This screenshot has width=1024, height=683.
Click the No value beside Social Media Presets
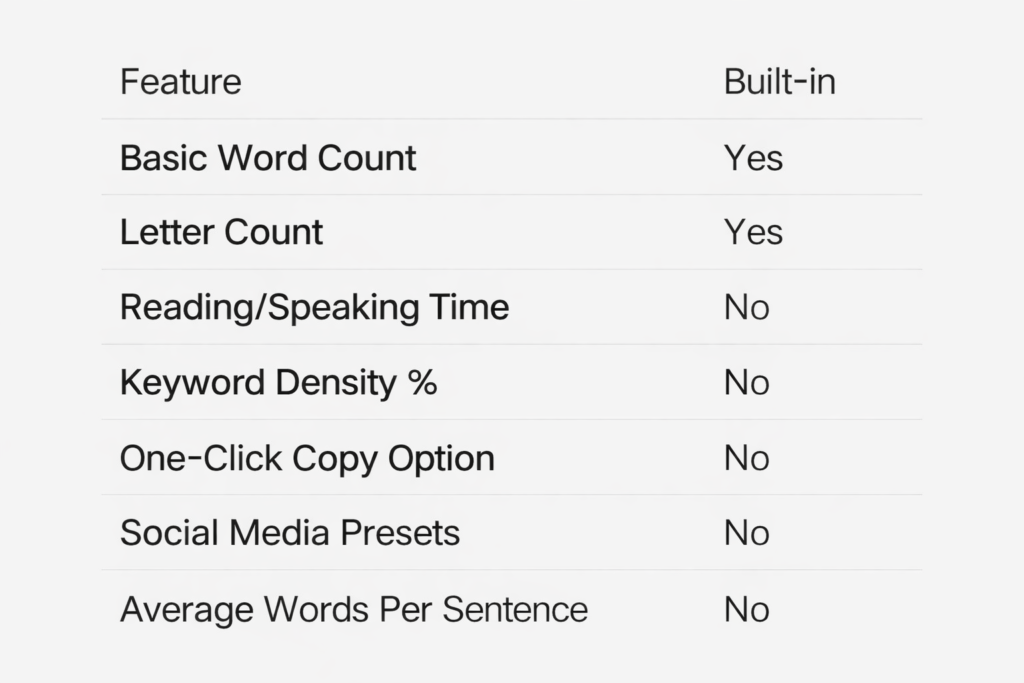(746, 532)
